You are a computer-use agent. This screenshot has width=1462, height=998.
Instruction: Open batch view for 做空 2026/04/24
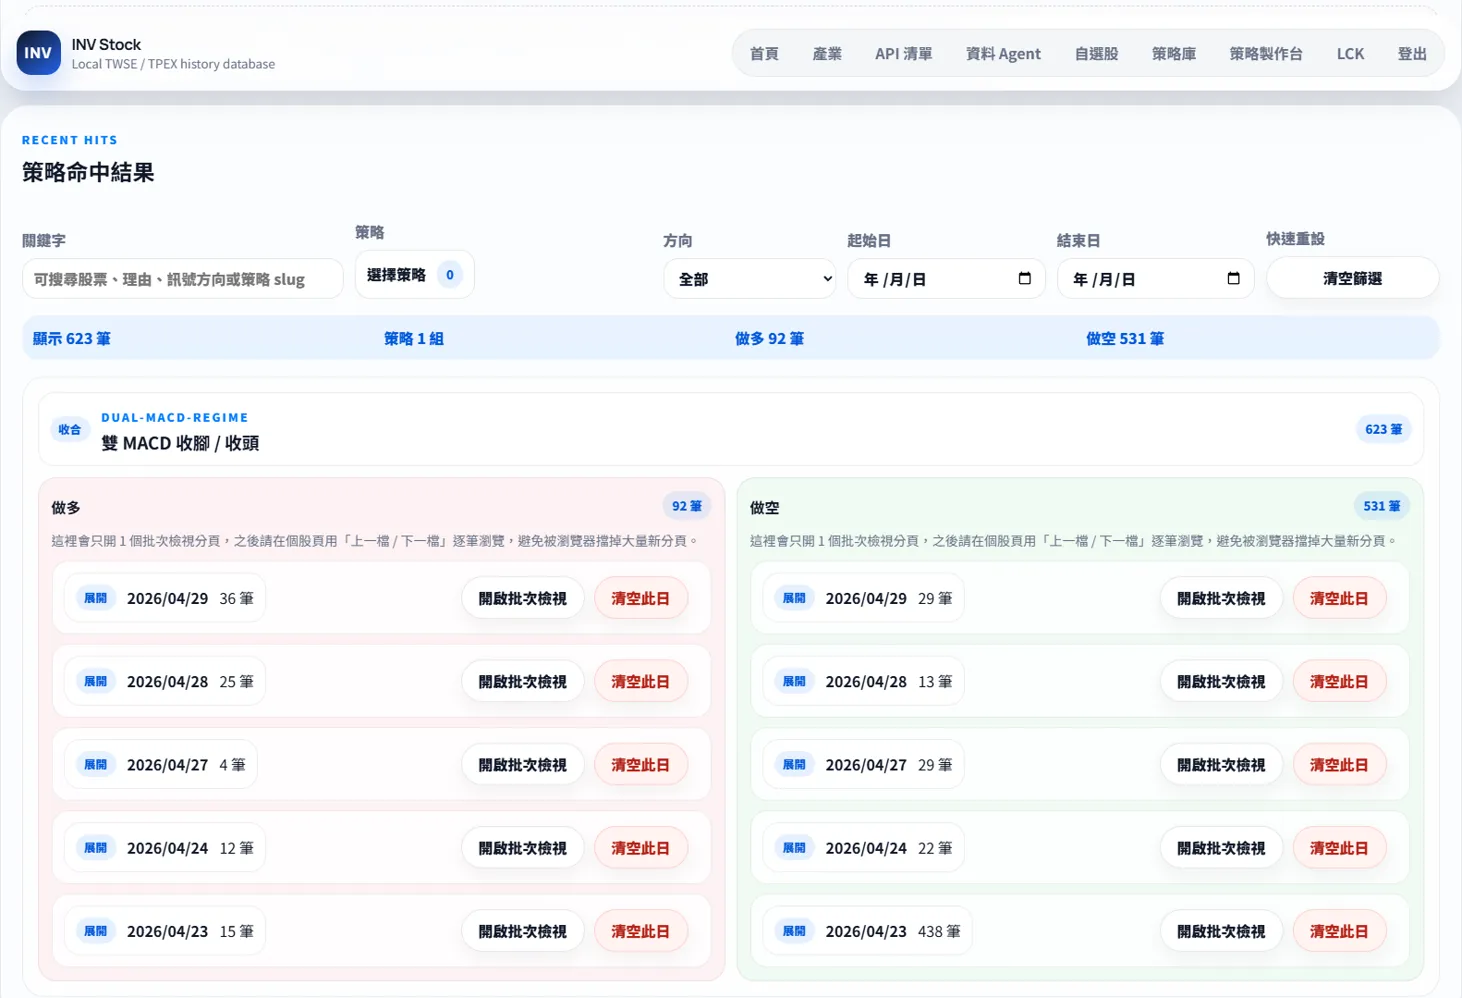(1221, 848)
